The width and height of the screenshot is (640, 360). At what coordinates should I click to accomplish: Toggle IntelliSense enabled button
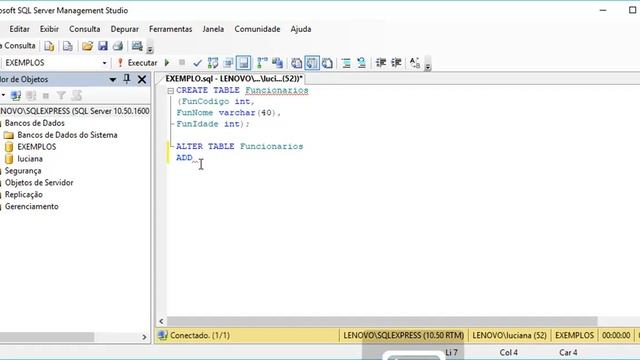click(x=244, y=63)
